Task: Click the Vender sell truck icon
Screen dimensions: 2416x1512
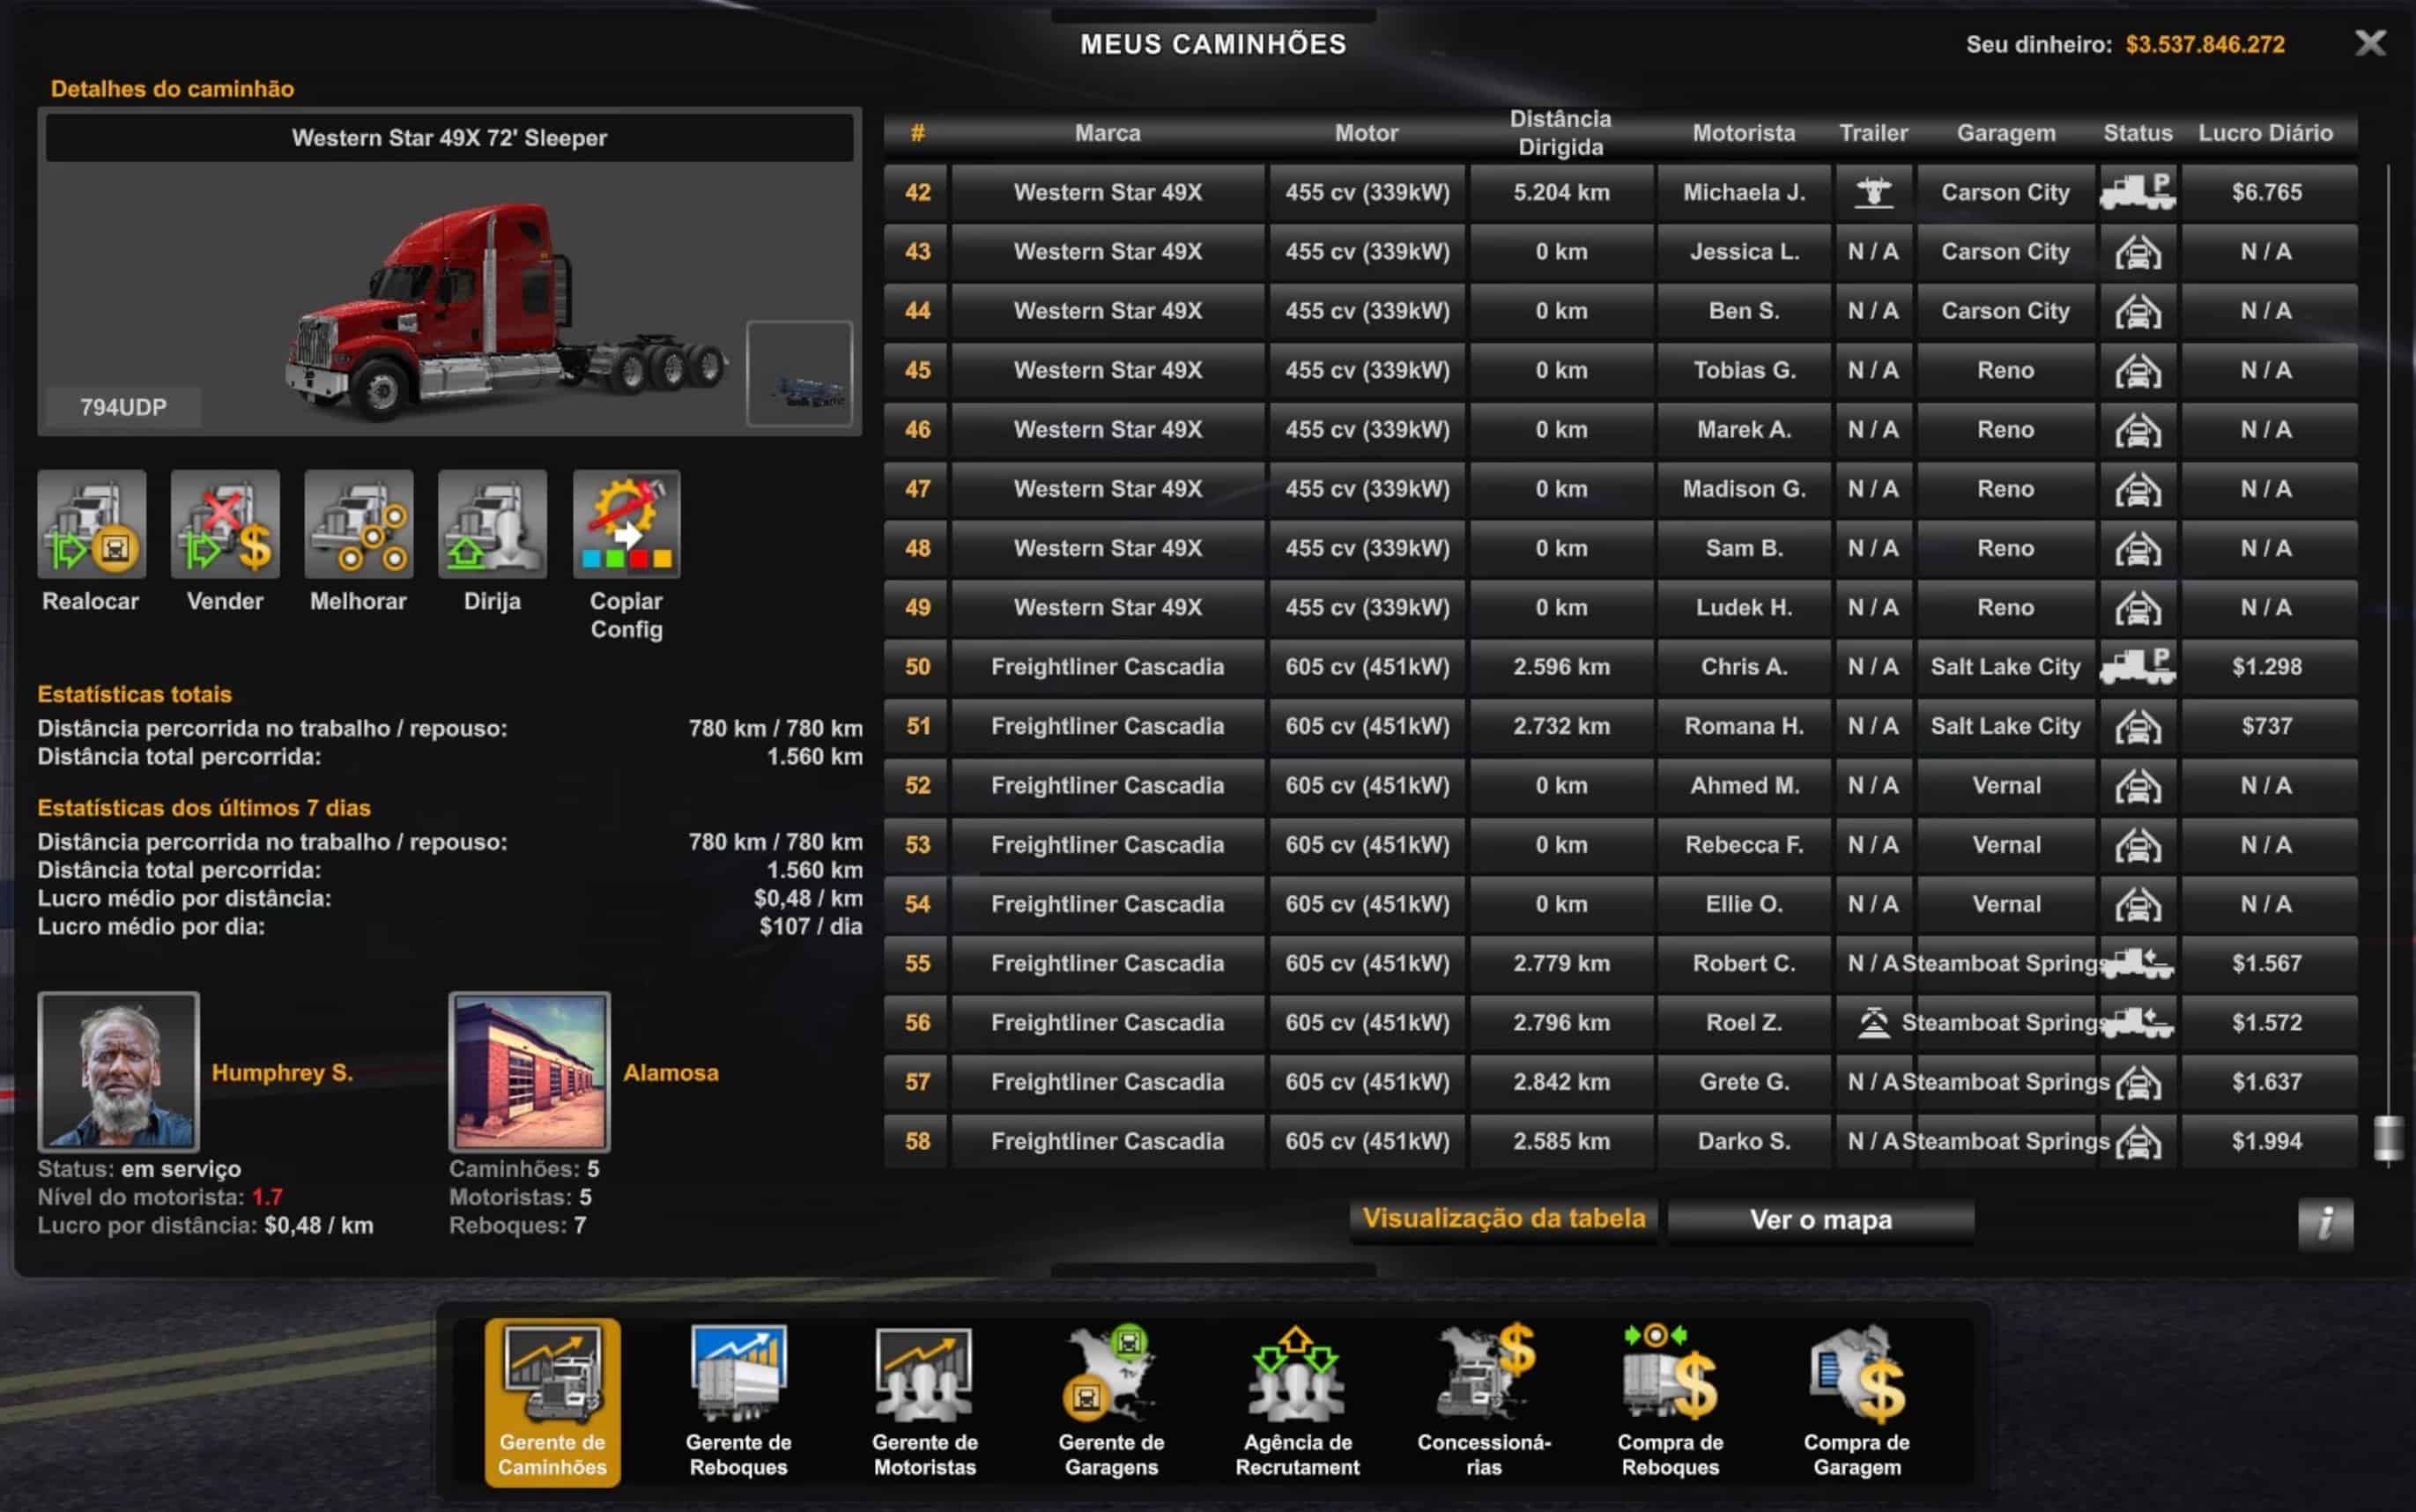Action: tap(225, 524)
